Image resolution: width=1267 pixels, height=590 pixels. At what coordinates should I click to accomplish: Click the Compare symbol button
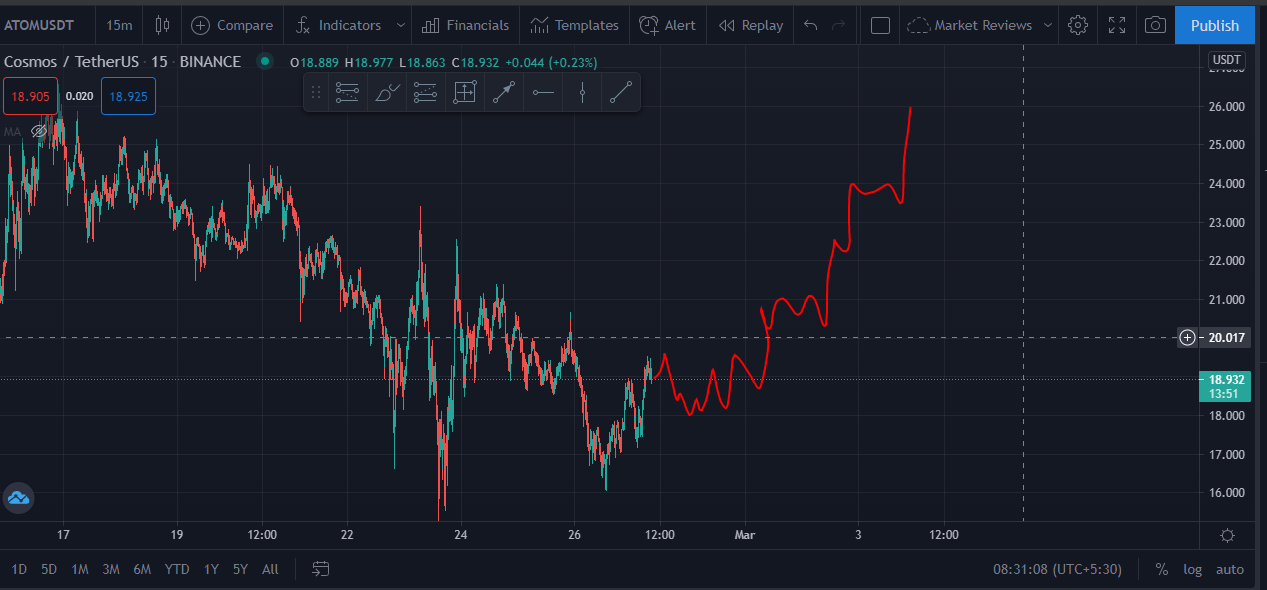click(232, 25)
